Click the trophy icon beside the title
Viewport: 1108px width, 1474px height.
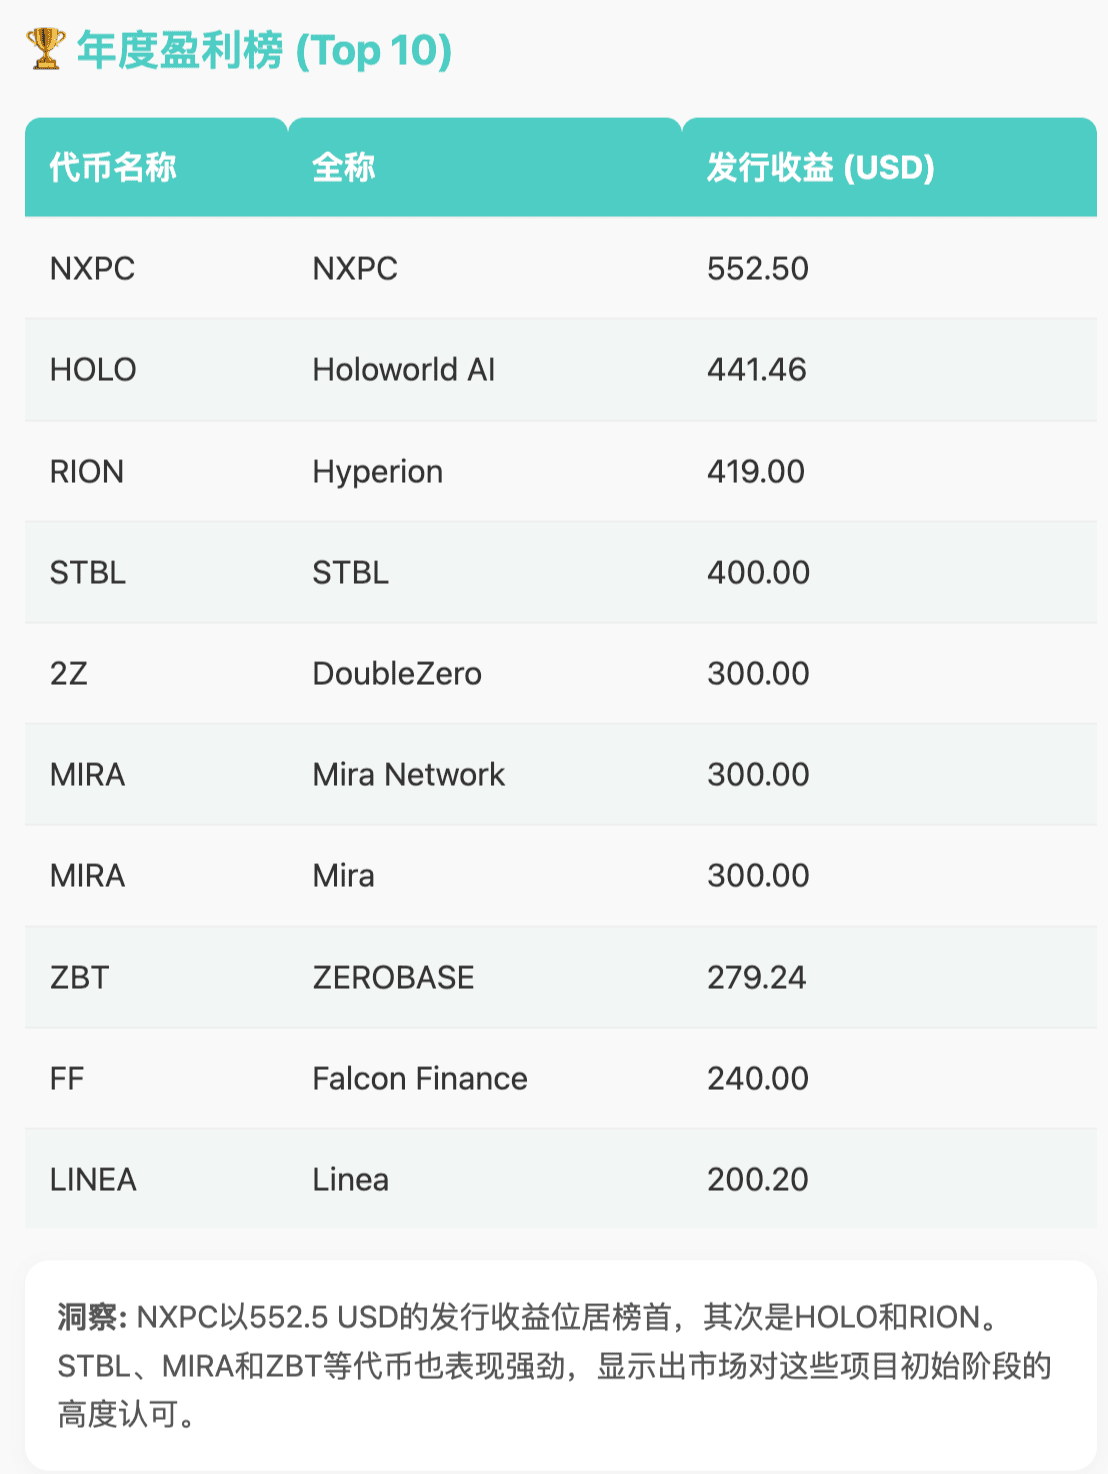(x=45, y=49)
